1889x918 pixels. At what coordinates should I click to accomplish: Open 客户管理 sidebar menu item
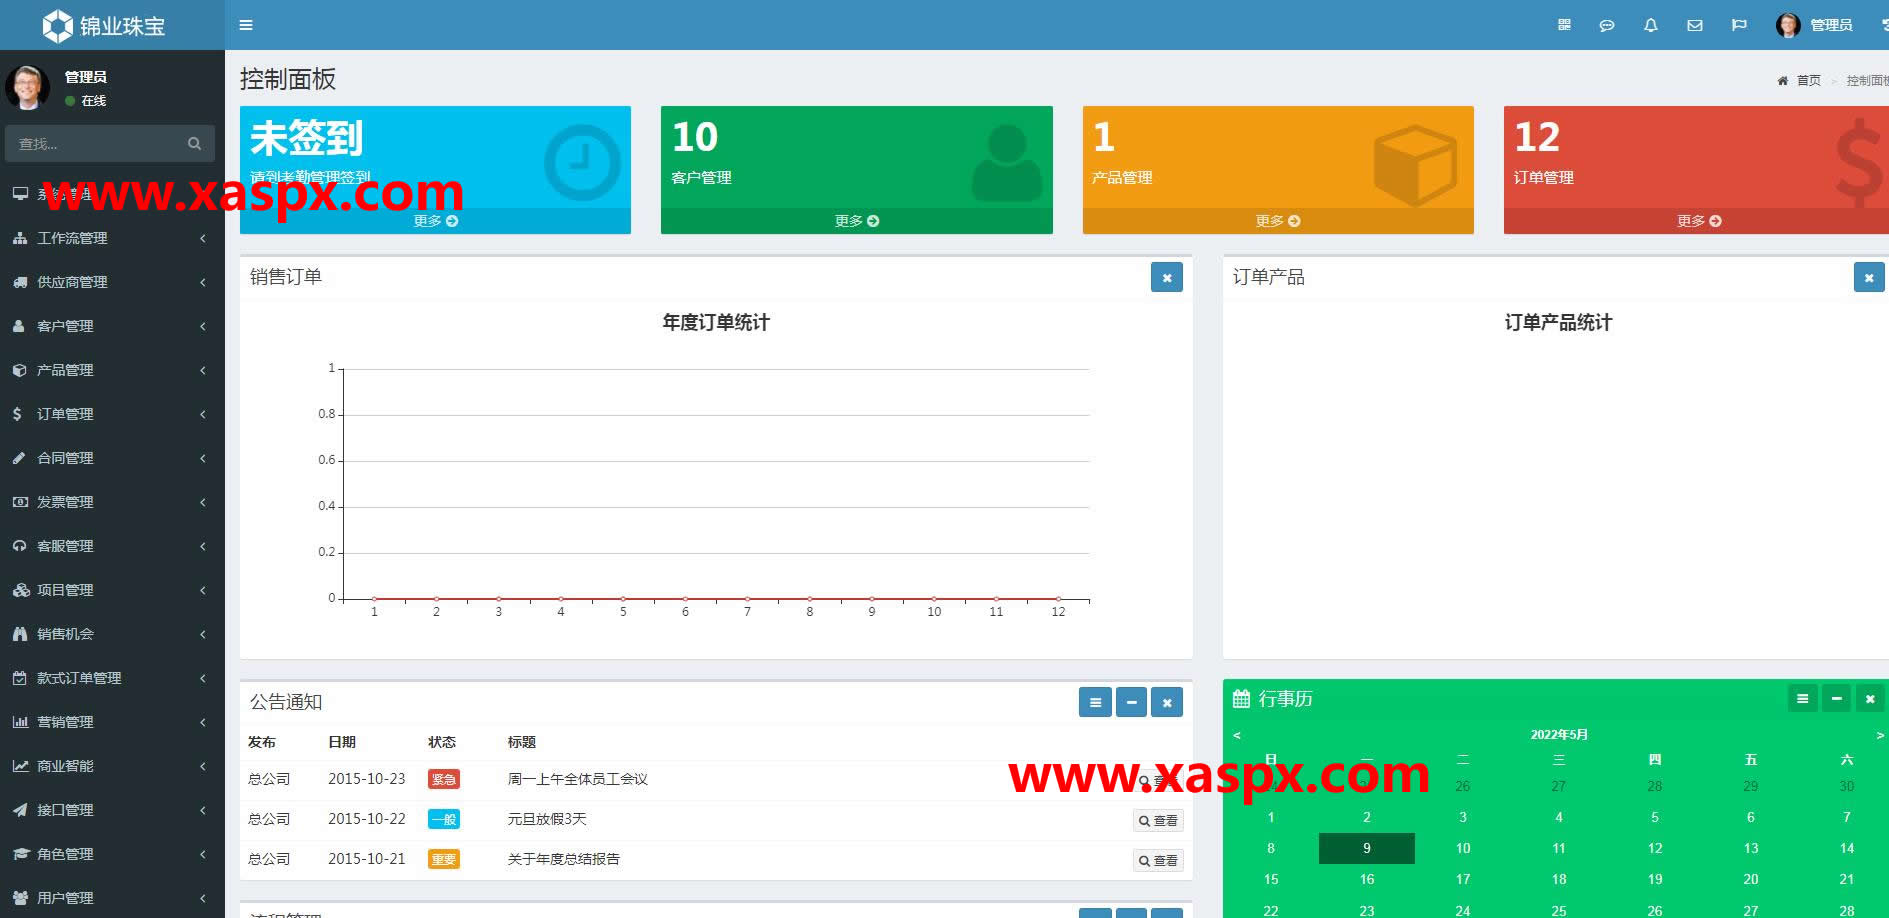pos(110,326)
